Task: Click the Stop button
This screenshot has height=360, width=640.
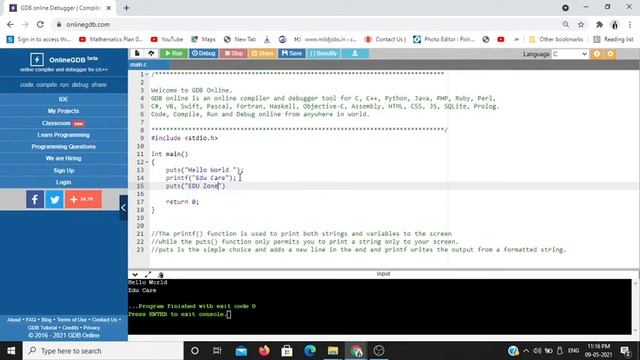Action: 234,53
